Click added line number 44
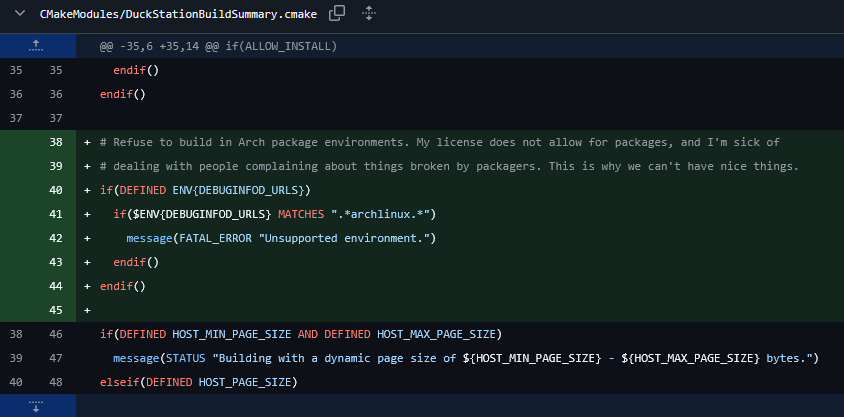This screenshot has height=417, width=844. 55,286
